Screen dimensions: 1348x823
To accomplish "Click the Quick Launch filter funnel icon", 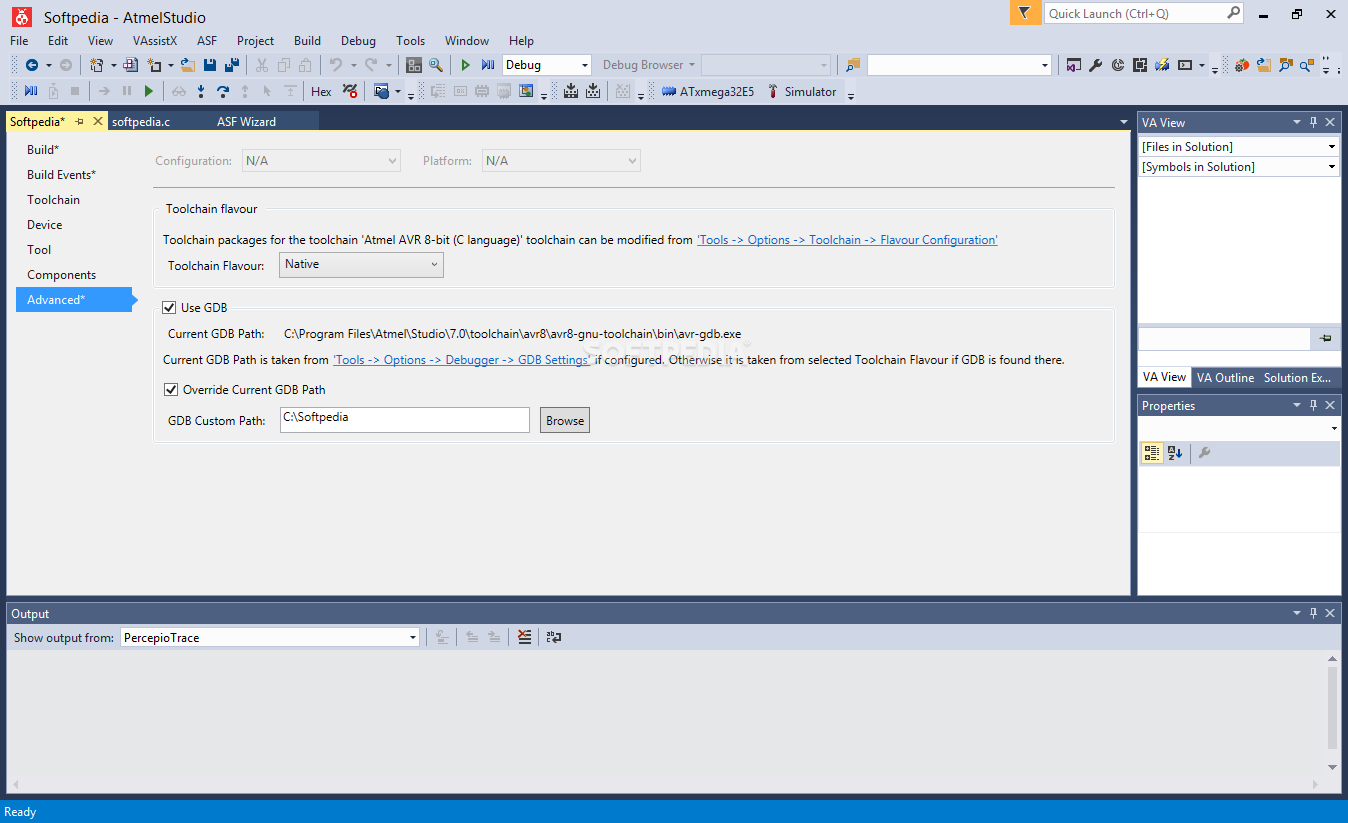I will pos(1024,13).
